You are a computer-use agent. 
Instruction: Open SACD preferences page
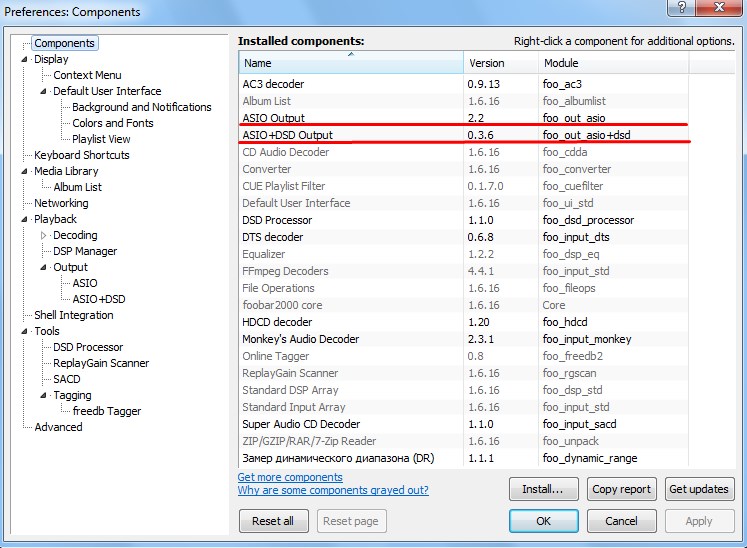point(67,379)
